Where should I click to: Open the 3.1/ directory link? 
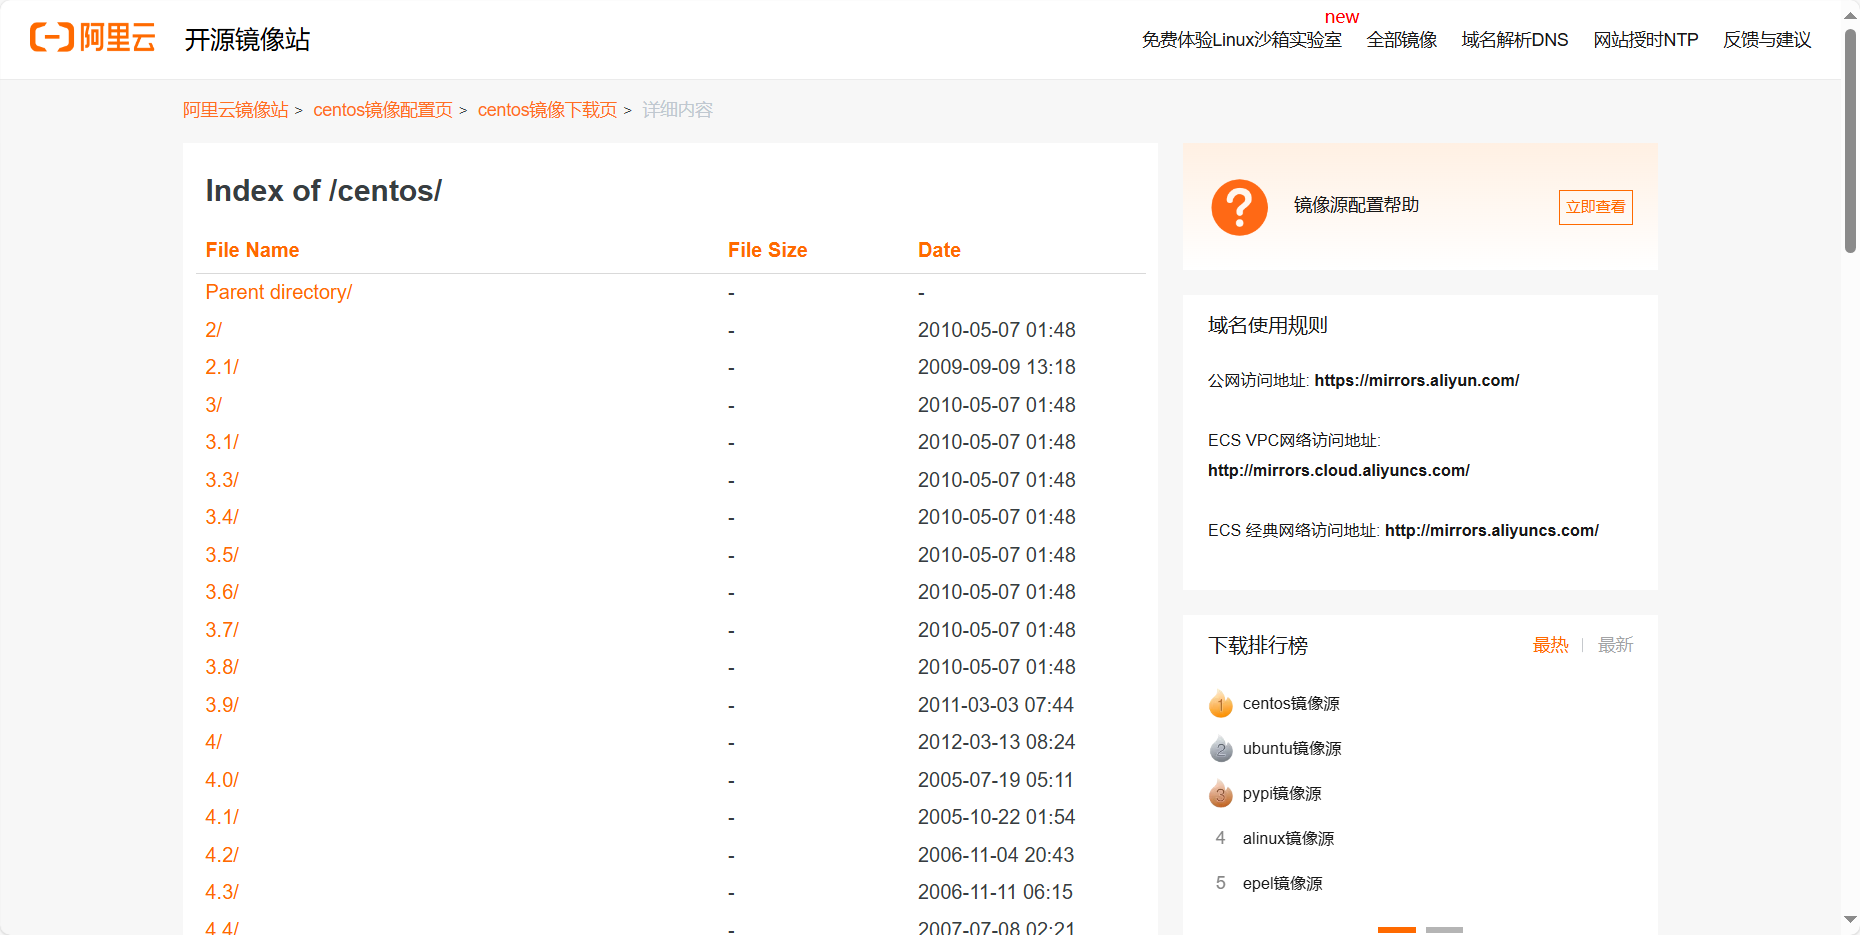(x=222, y=442)
